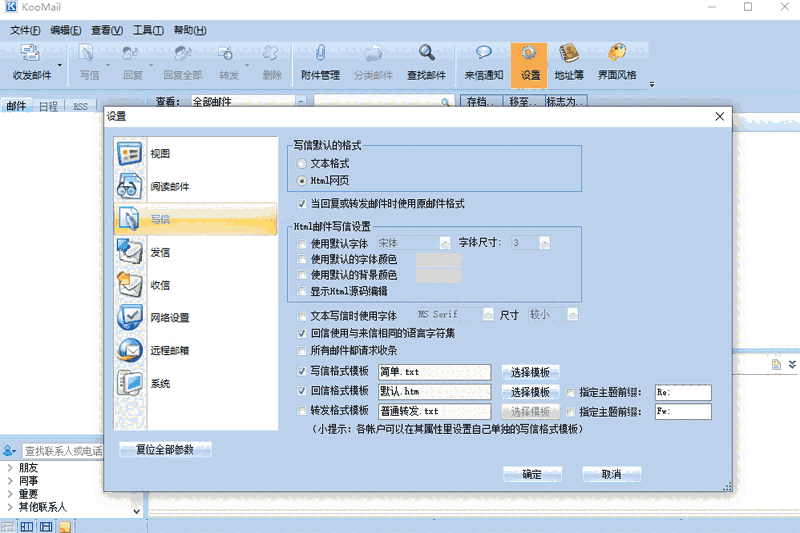The image size is (800, 533).
Task: Enable 显示Html源码编辑 checkbox
Action: (302, 291)
